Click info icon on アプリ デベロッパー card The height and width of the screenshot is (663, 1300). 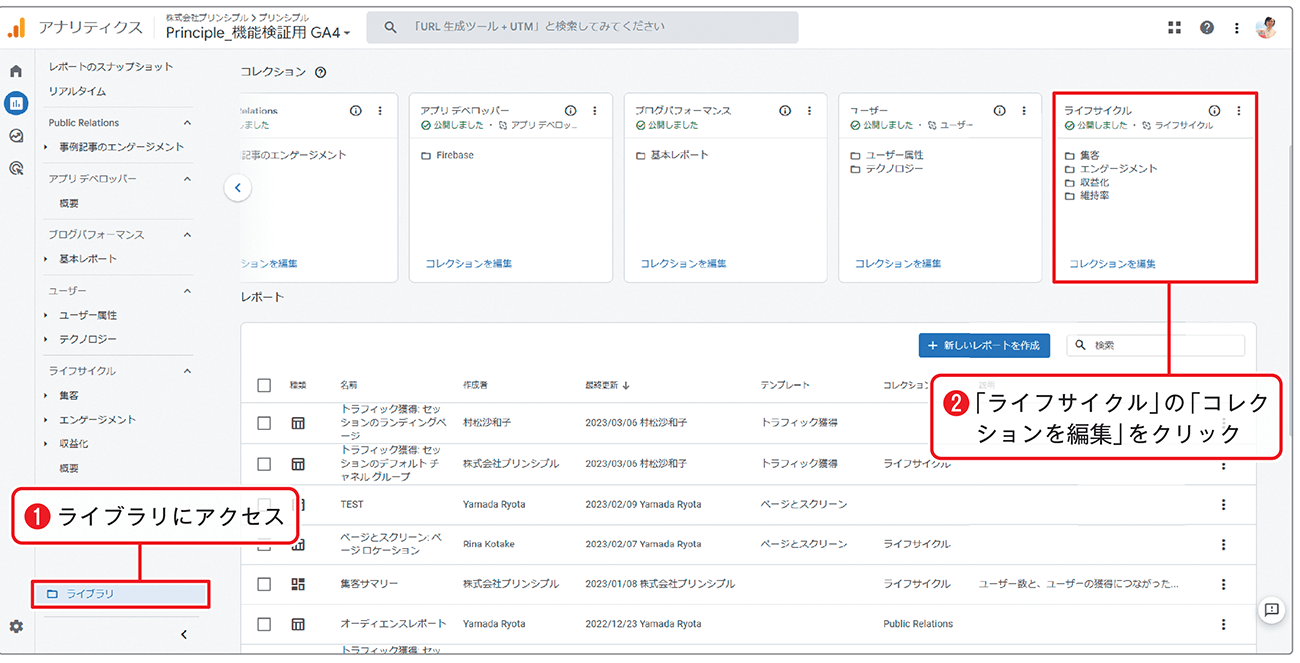[570, 111]
